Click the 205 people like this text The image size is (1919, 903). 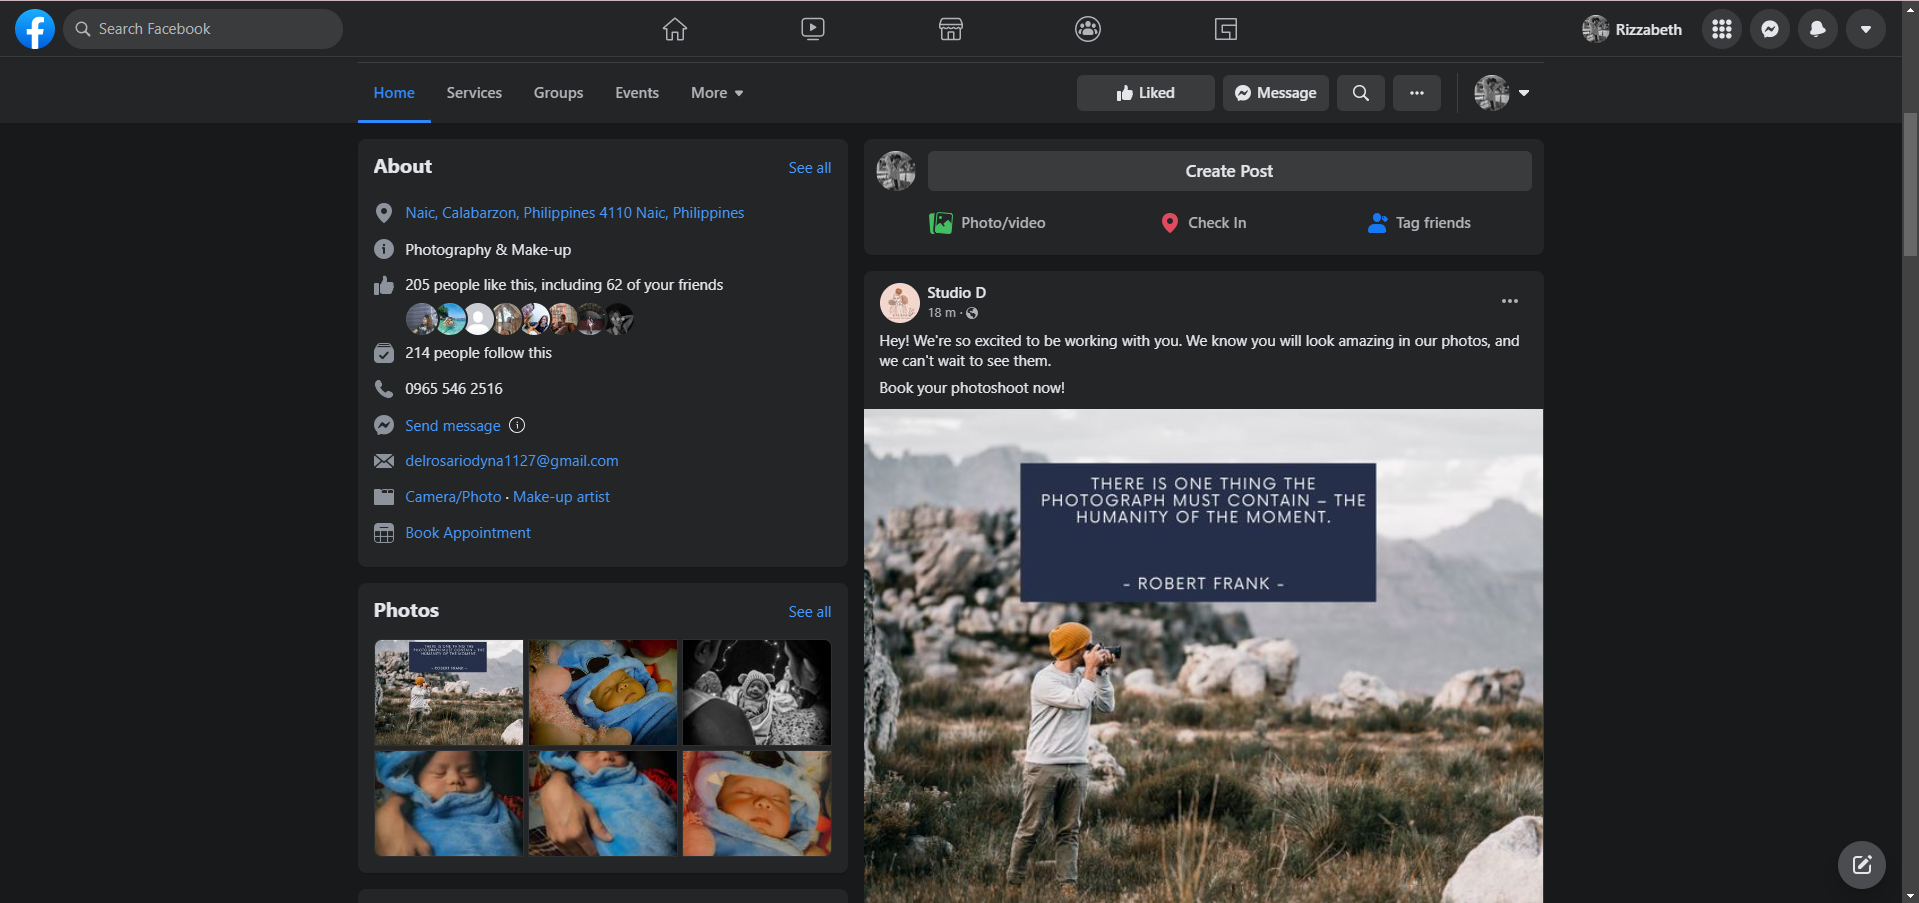564,285
